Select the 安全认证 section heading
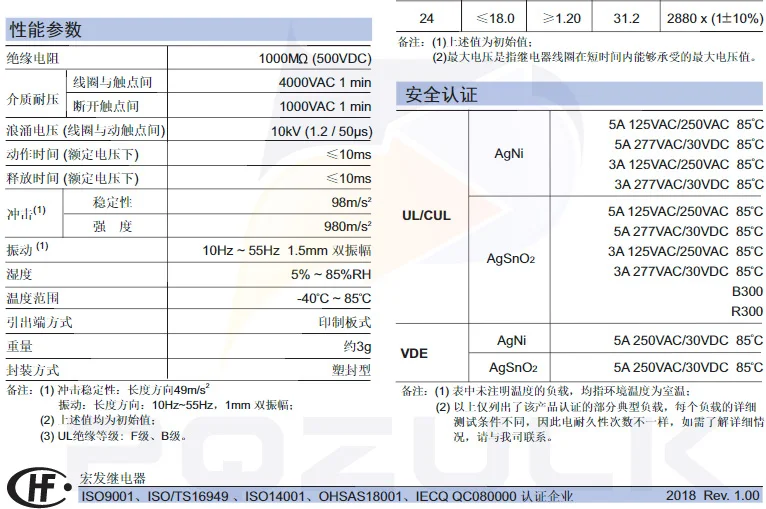Screen dimensions: 766x509 pyautogui.click(x=441, y=94)
